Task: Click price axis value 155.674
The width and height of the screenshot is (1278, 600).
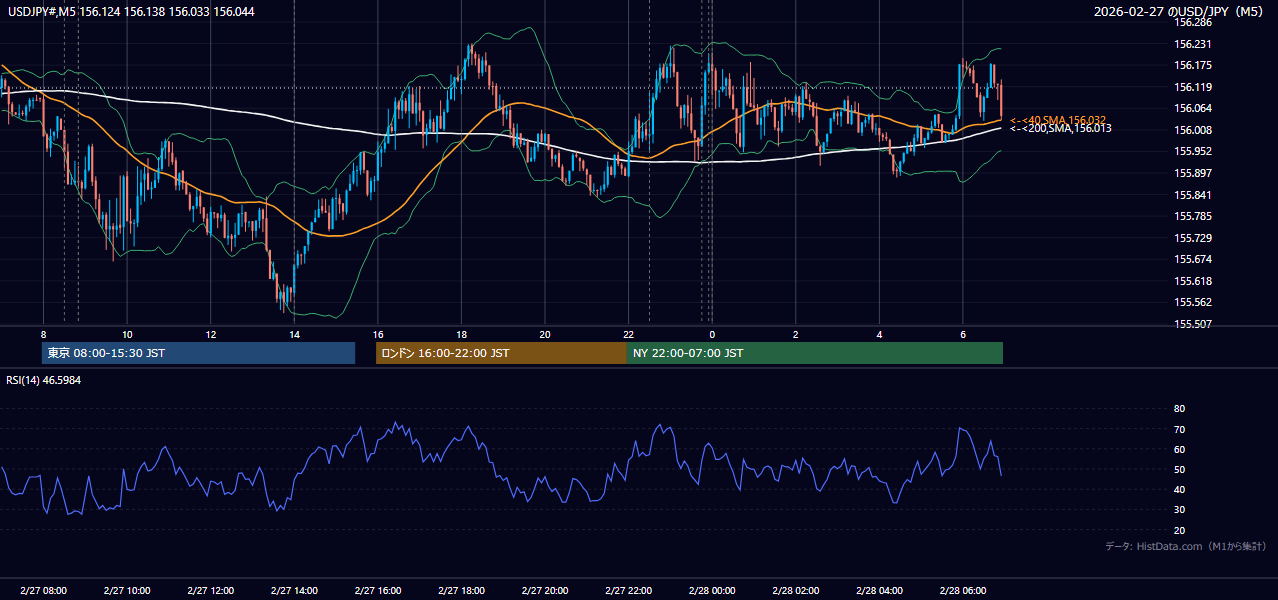Action: point(1193,259)
